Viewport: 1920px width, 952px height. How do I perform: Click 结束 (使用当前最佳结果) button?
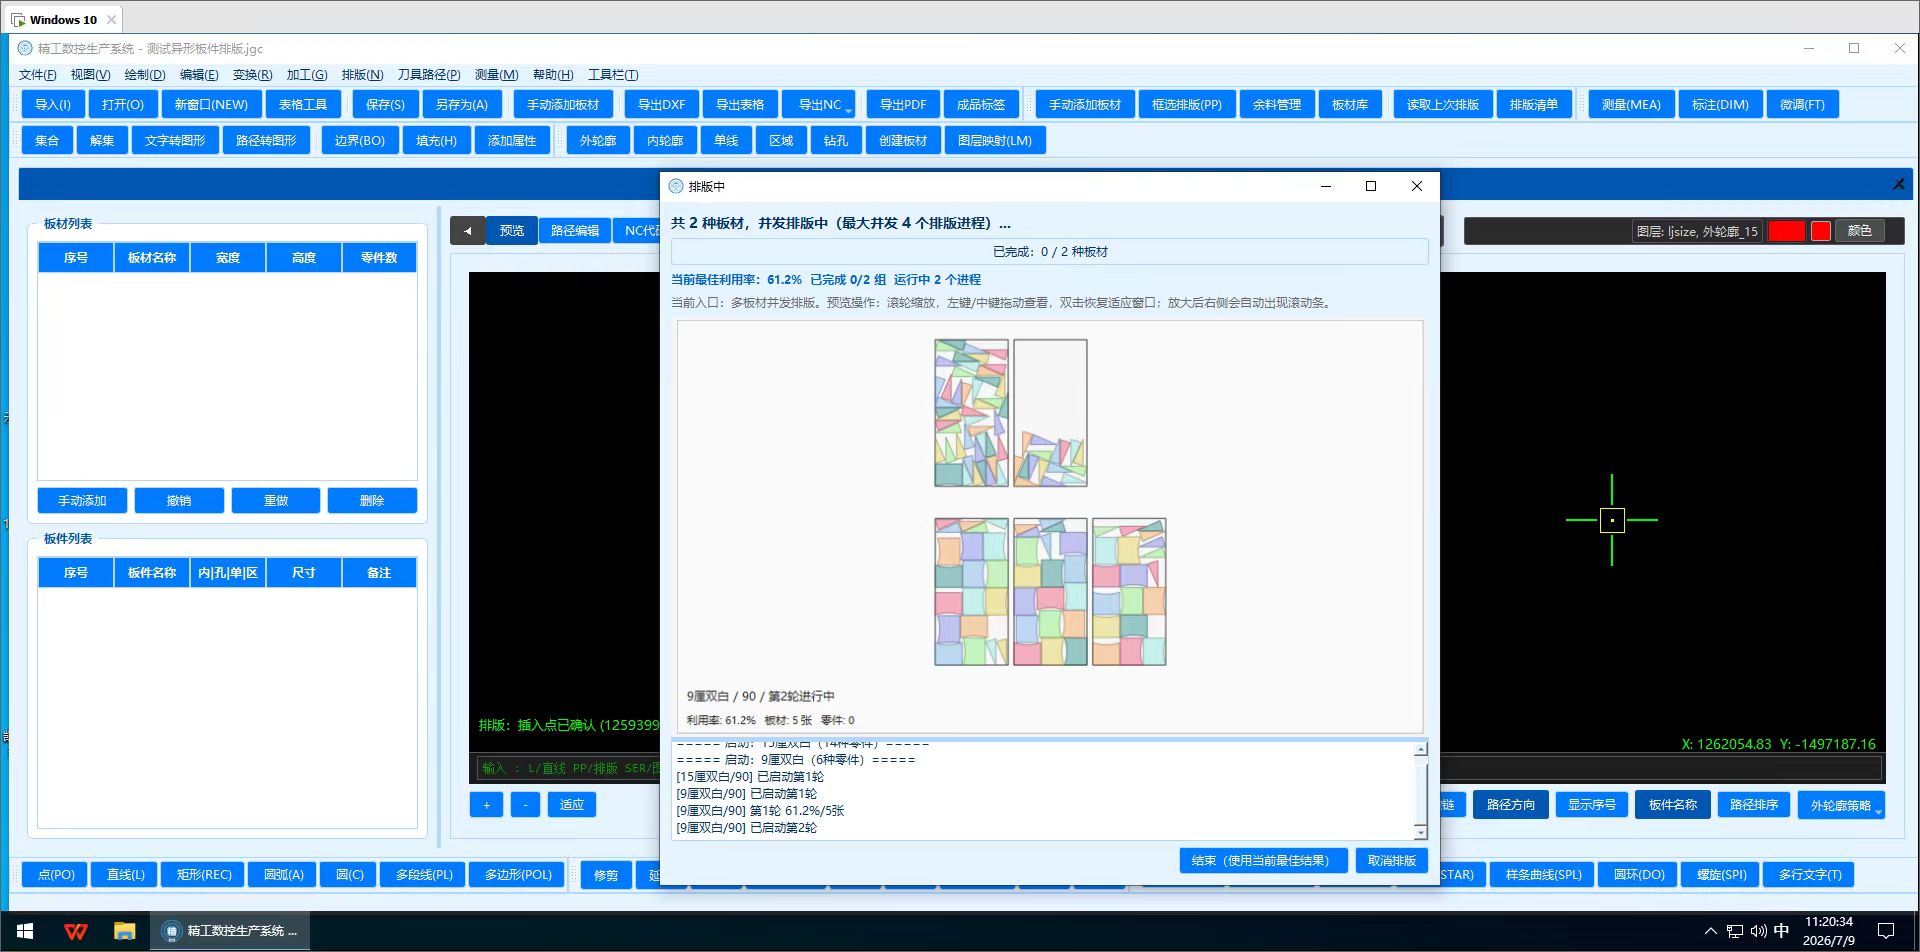pos(1262,861)
